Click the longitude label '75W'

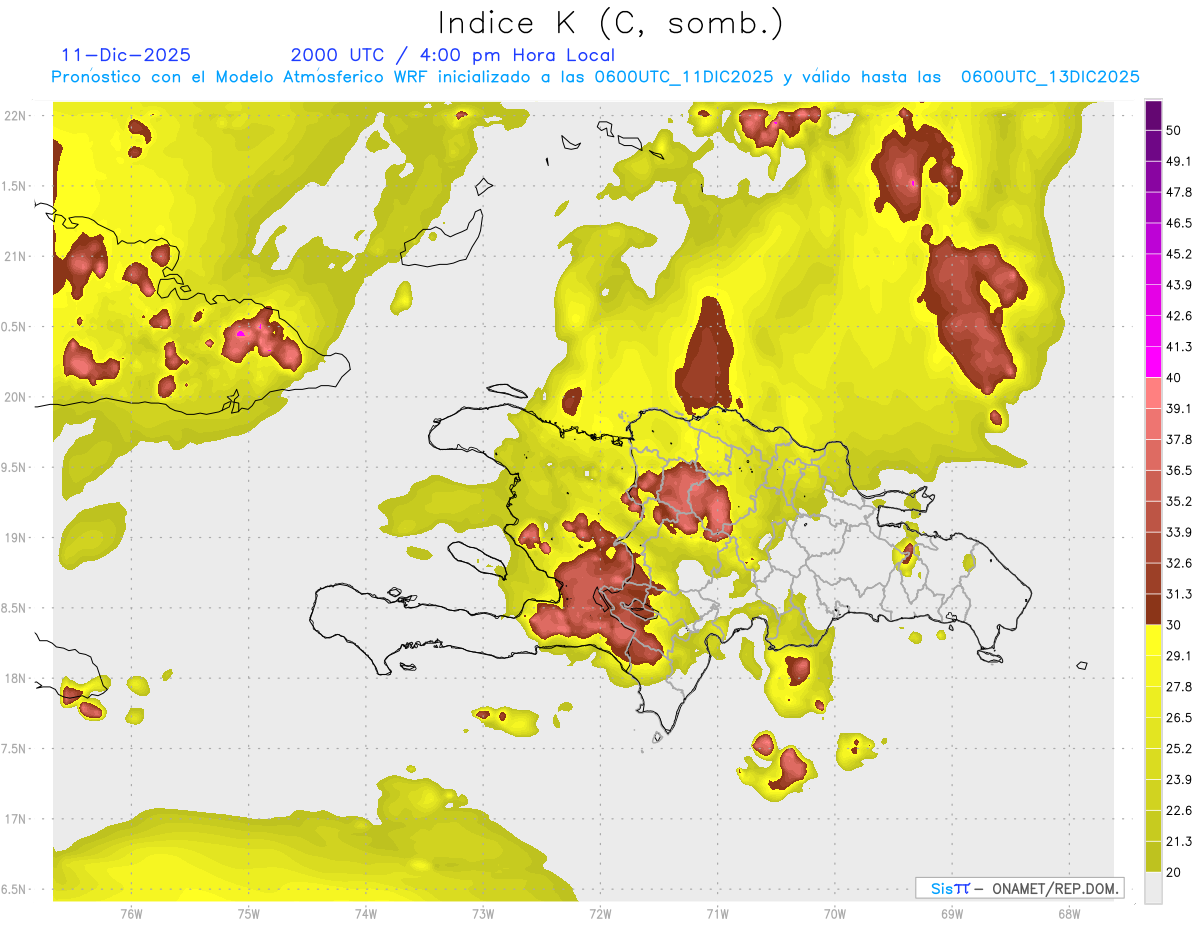pos(248,914)
